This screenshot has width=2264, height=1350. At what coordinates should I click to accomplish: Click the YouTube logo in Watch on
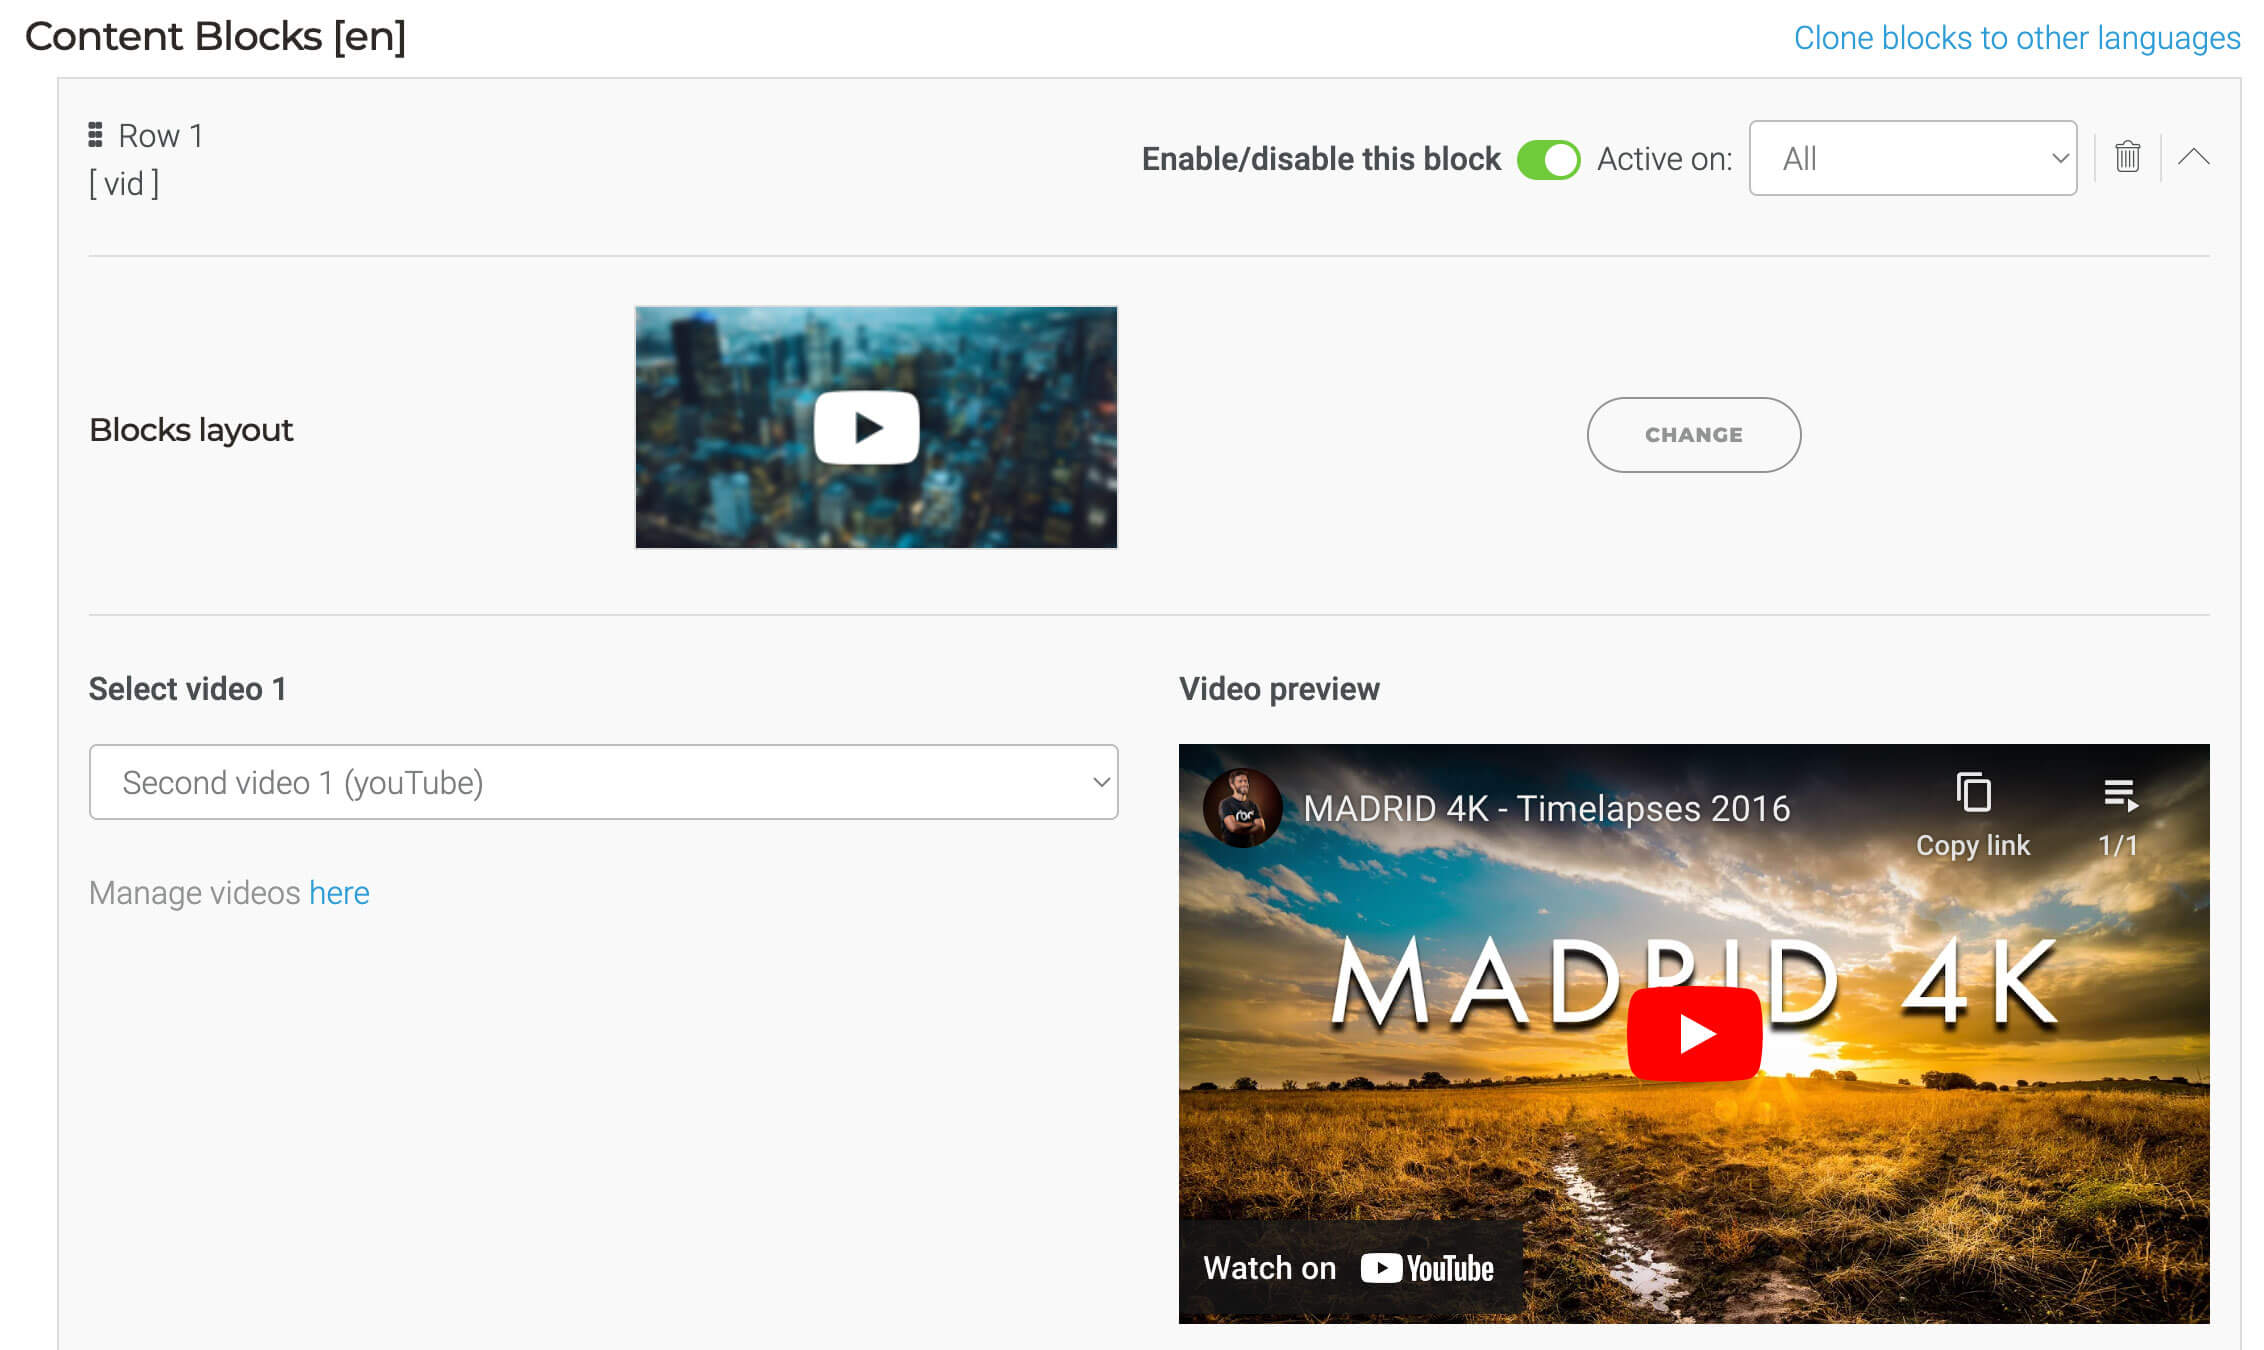(x=1428, y=1268)
